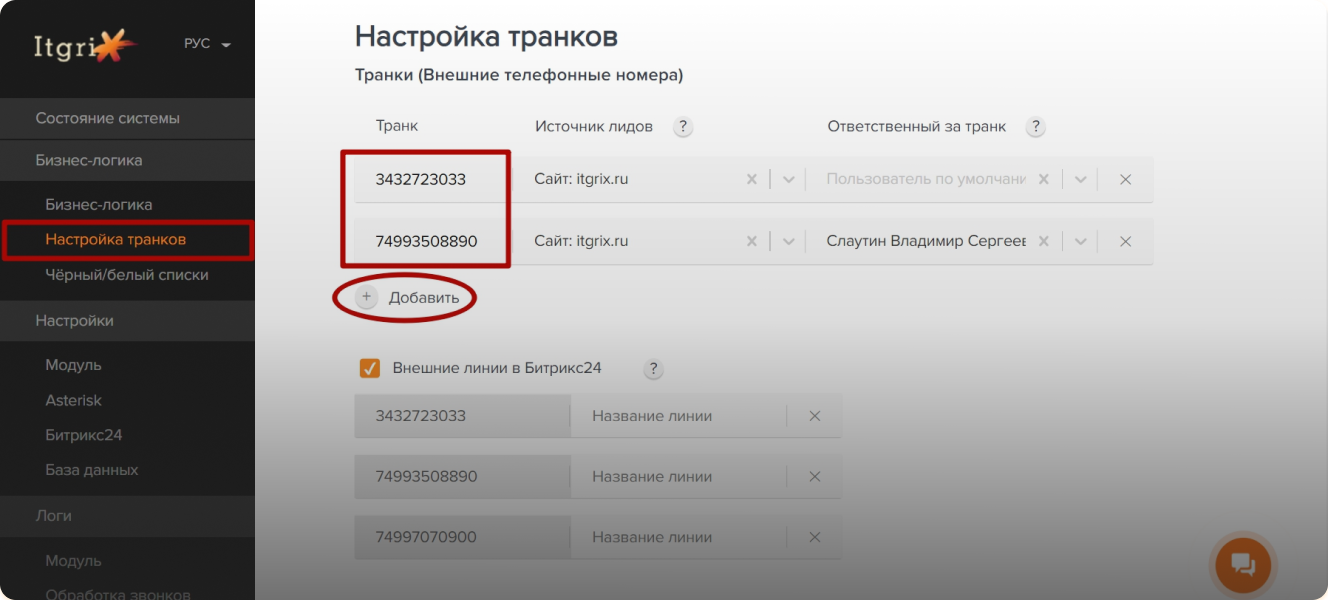Remove trunk row 74993508890 with X icon
Screen dimensions: 1328x600
point(1125,241)
